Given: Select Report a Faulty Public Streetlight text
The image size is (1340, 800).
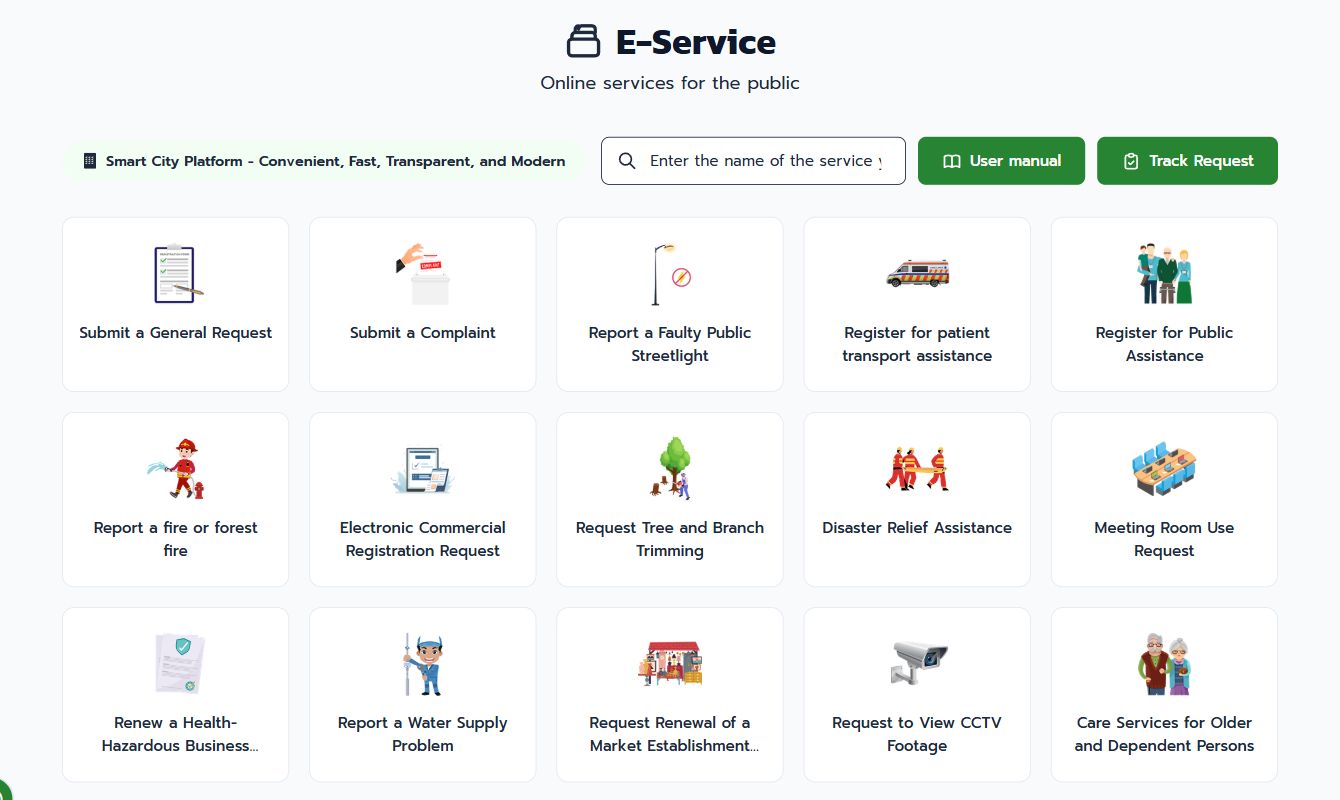Looking at the screenshot, I should (670, 344).
